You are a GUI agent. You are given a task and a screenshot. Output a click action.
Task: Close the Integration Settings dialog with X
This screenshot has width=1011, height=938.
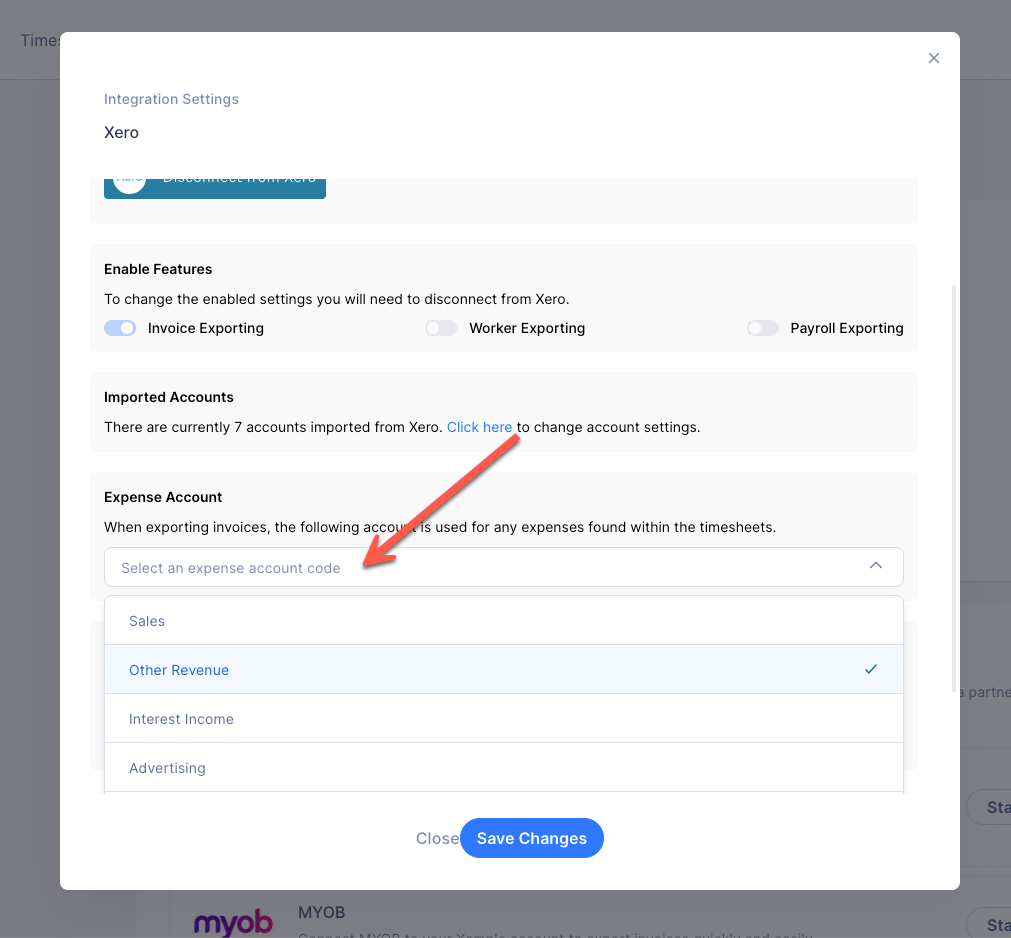point(933,58)
